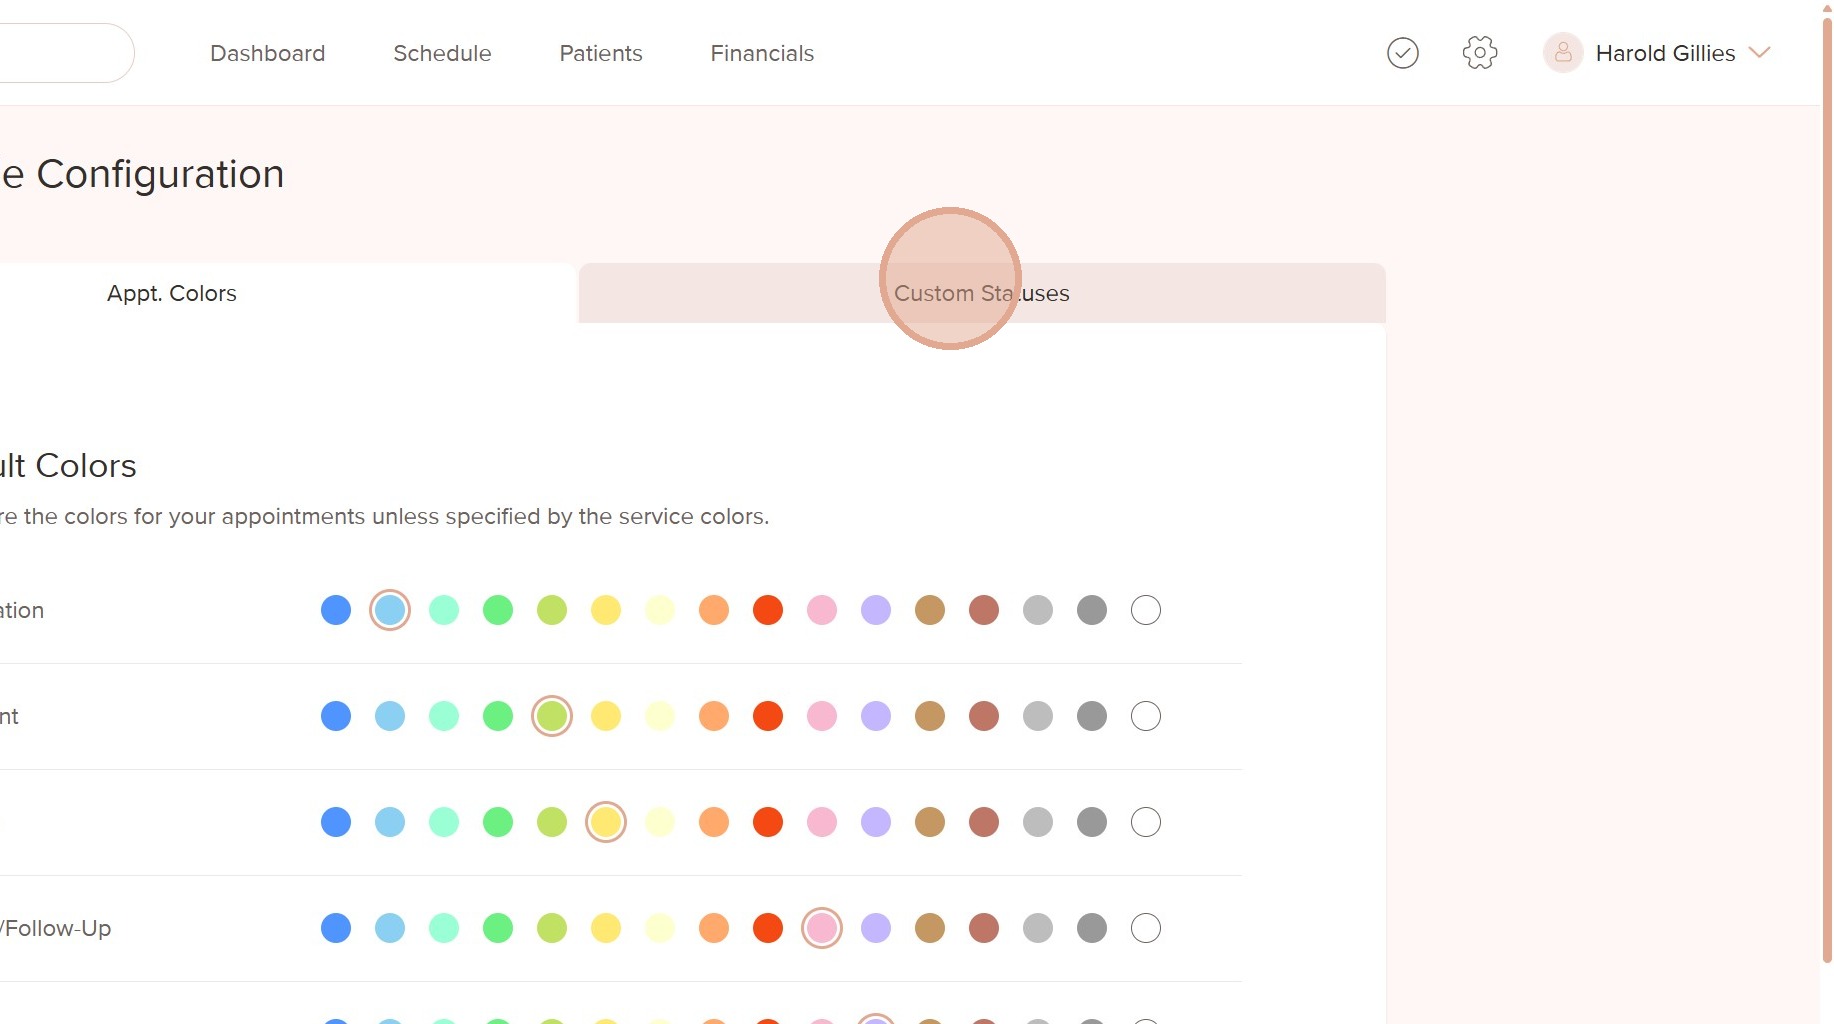Open the settings gear icon
This screenshot has width=1834, height=1024.
point(1480,53)
